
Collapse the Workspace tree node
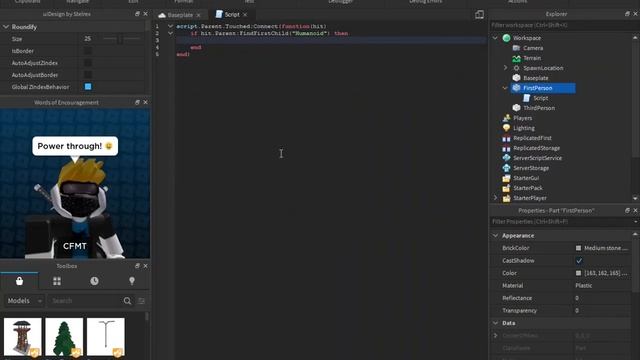(496, 38)
